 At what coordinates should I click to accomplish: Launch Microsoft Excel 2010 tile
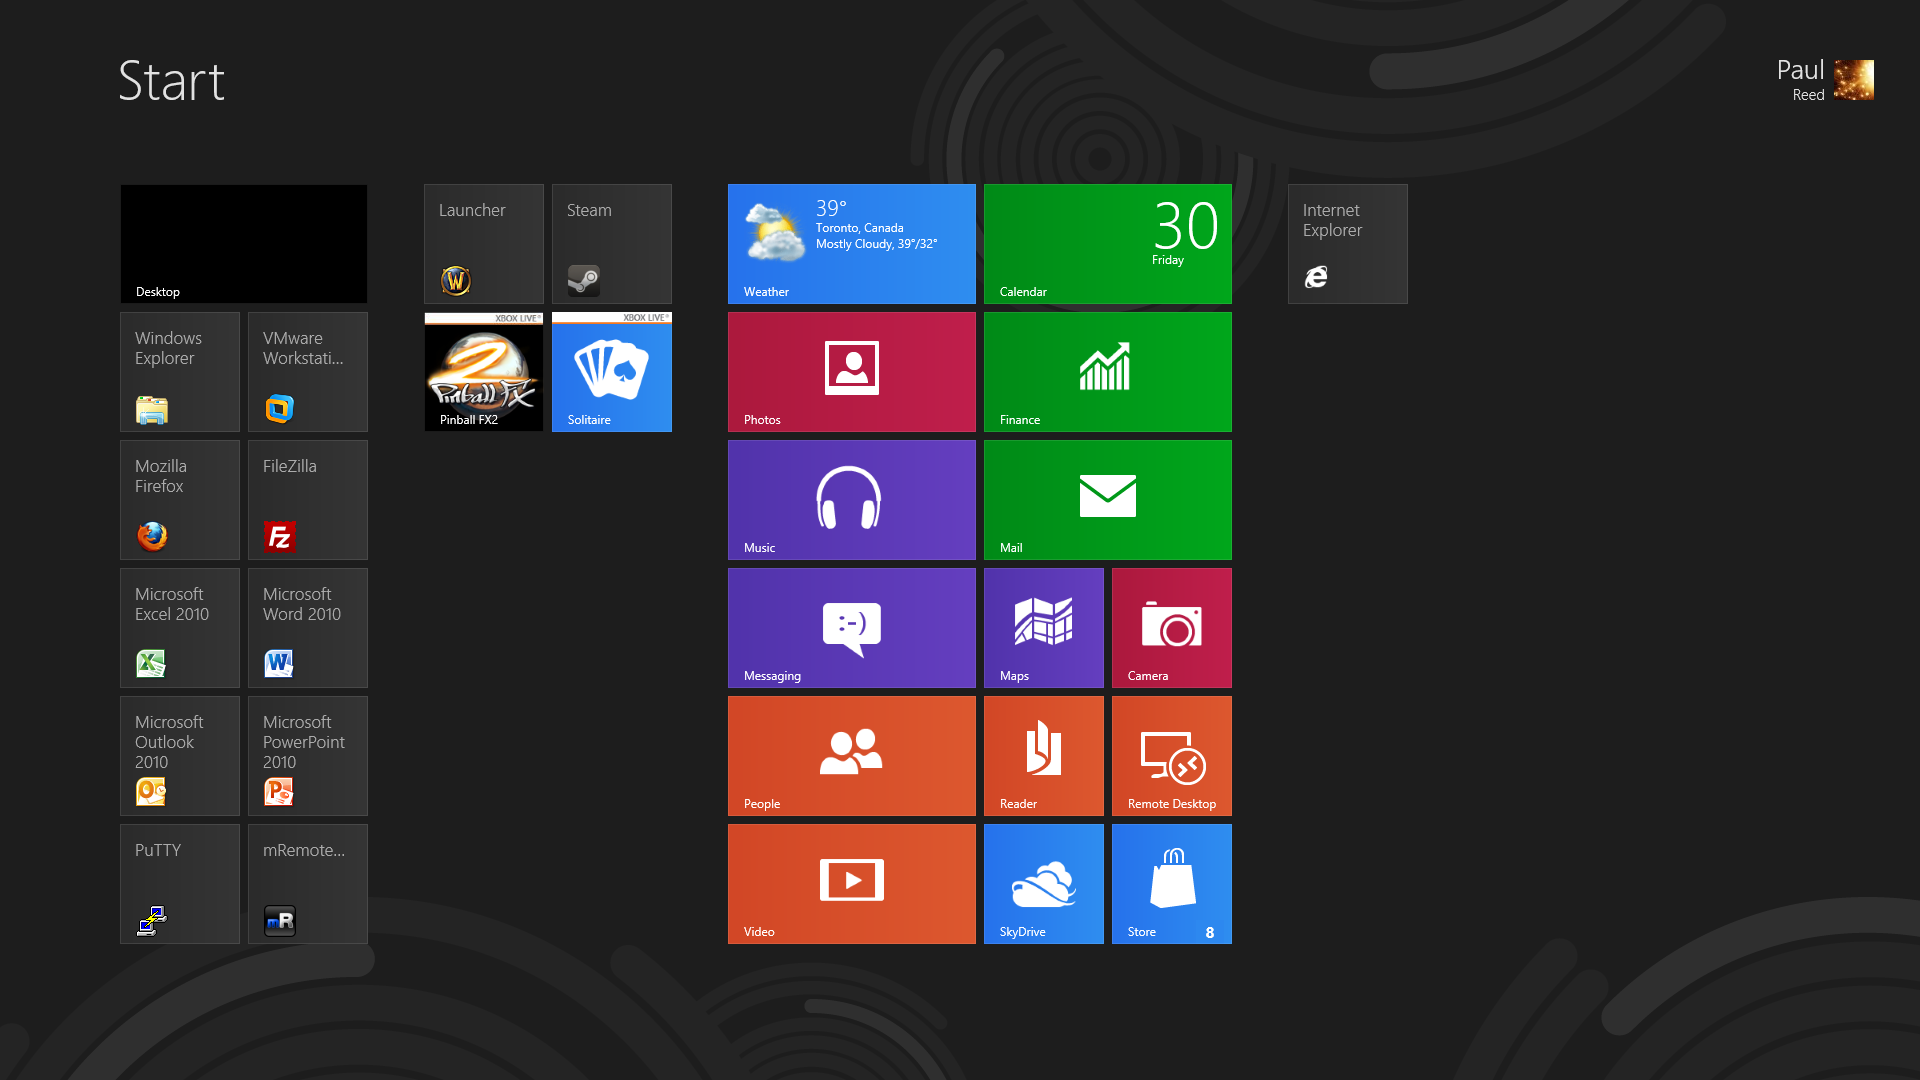(180, 628)
